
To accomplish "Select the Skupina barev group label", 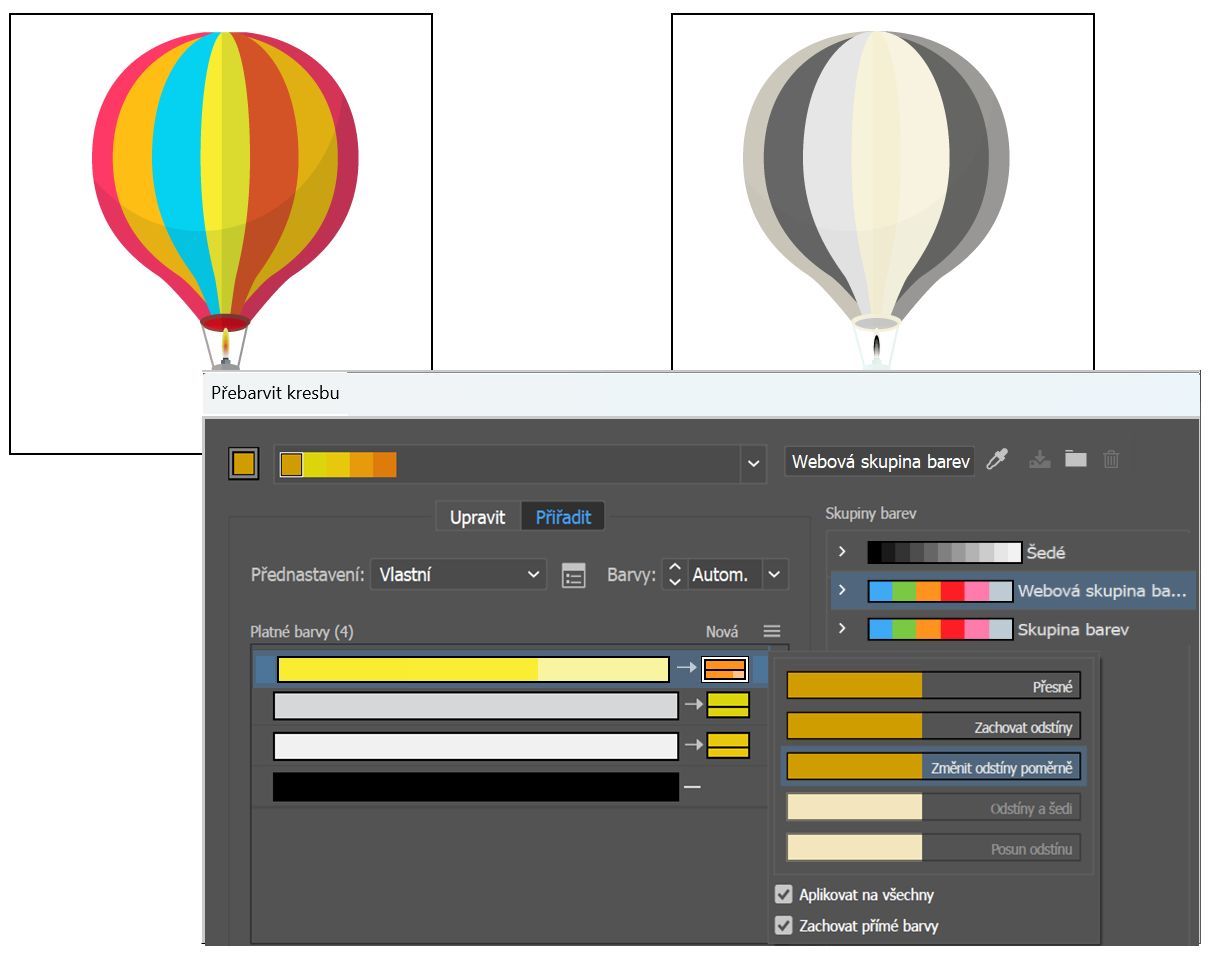I will click(1073, 629).
